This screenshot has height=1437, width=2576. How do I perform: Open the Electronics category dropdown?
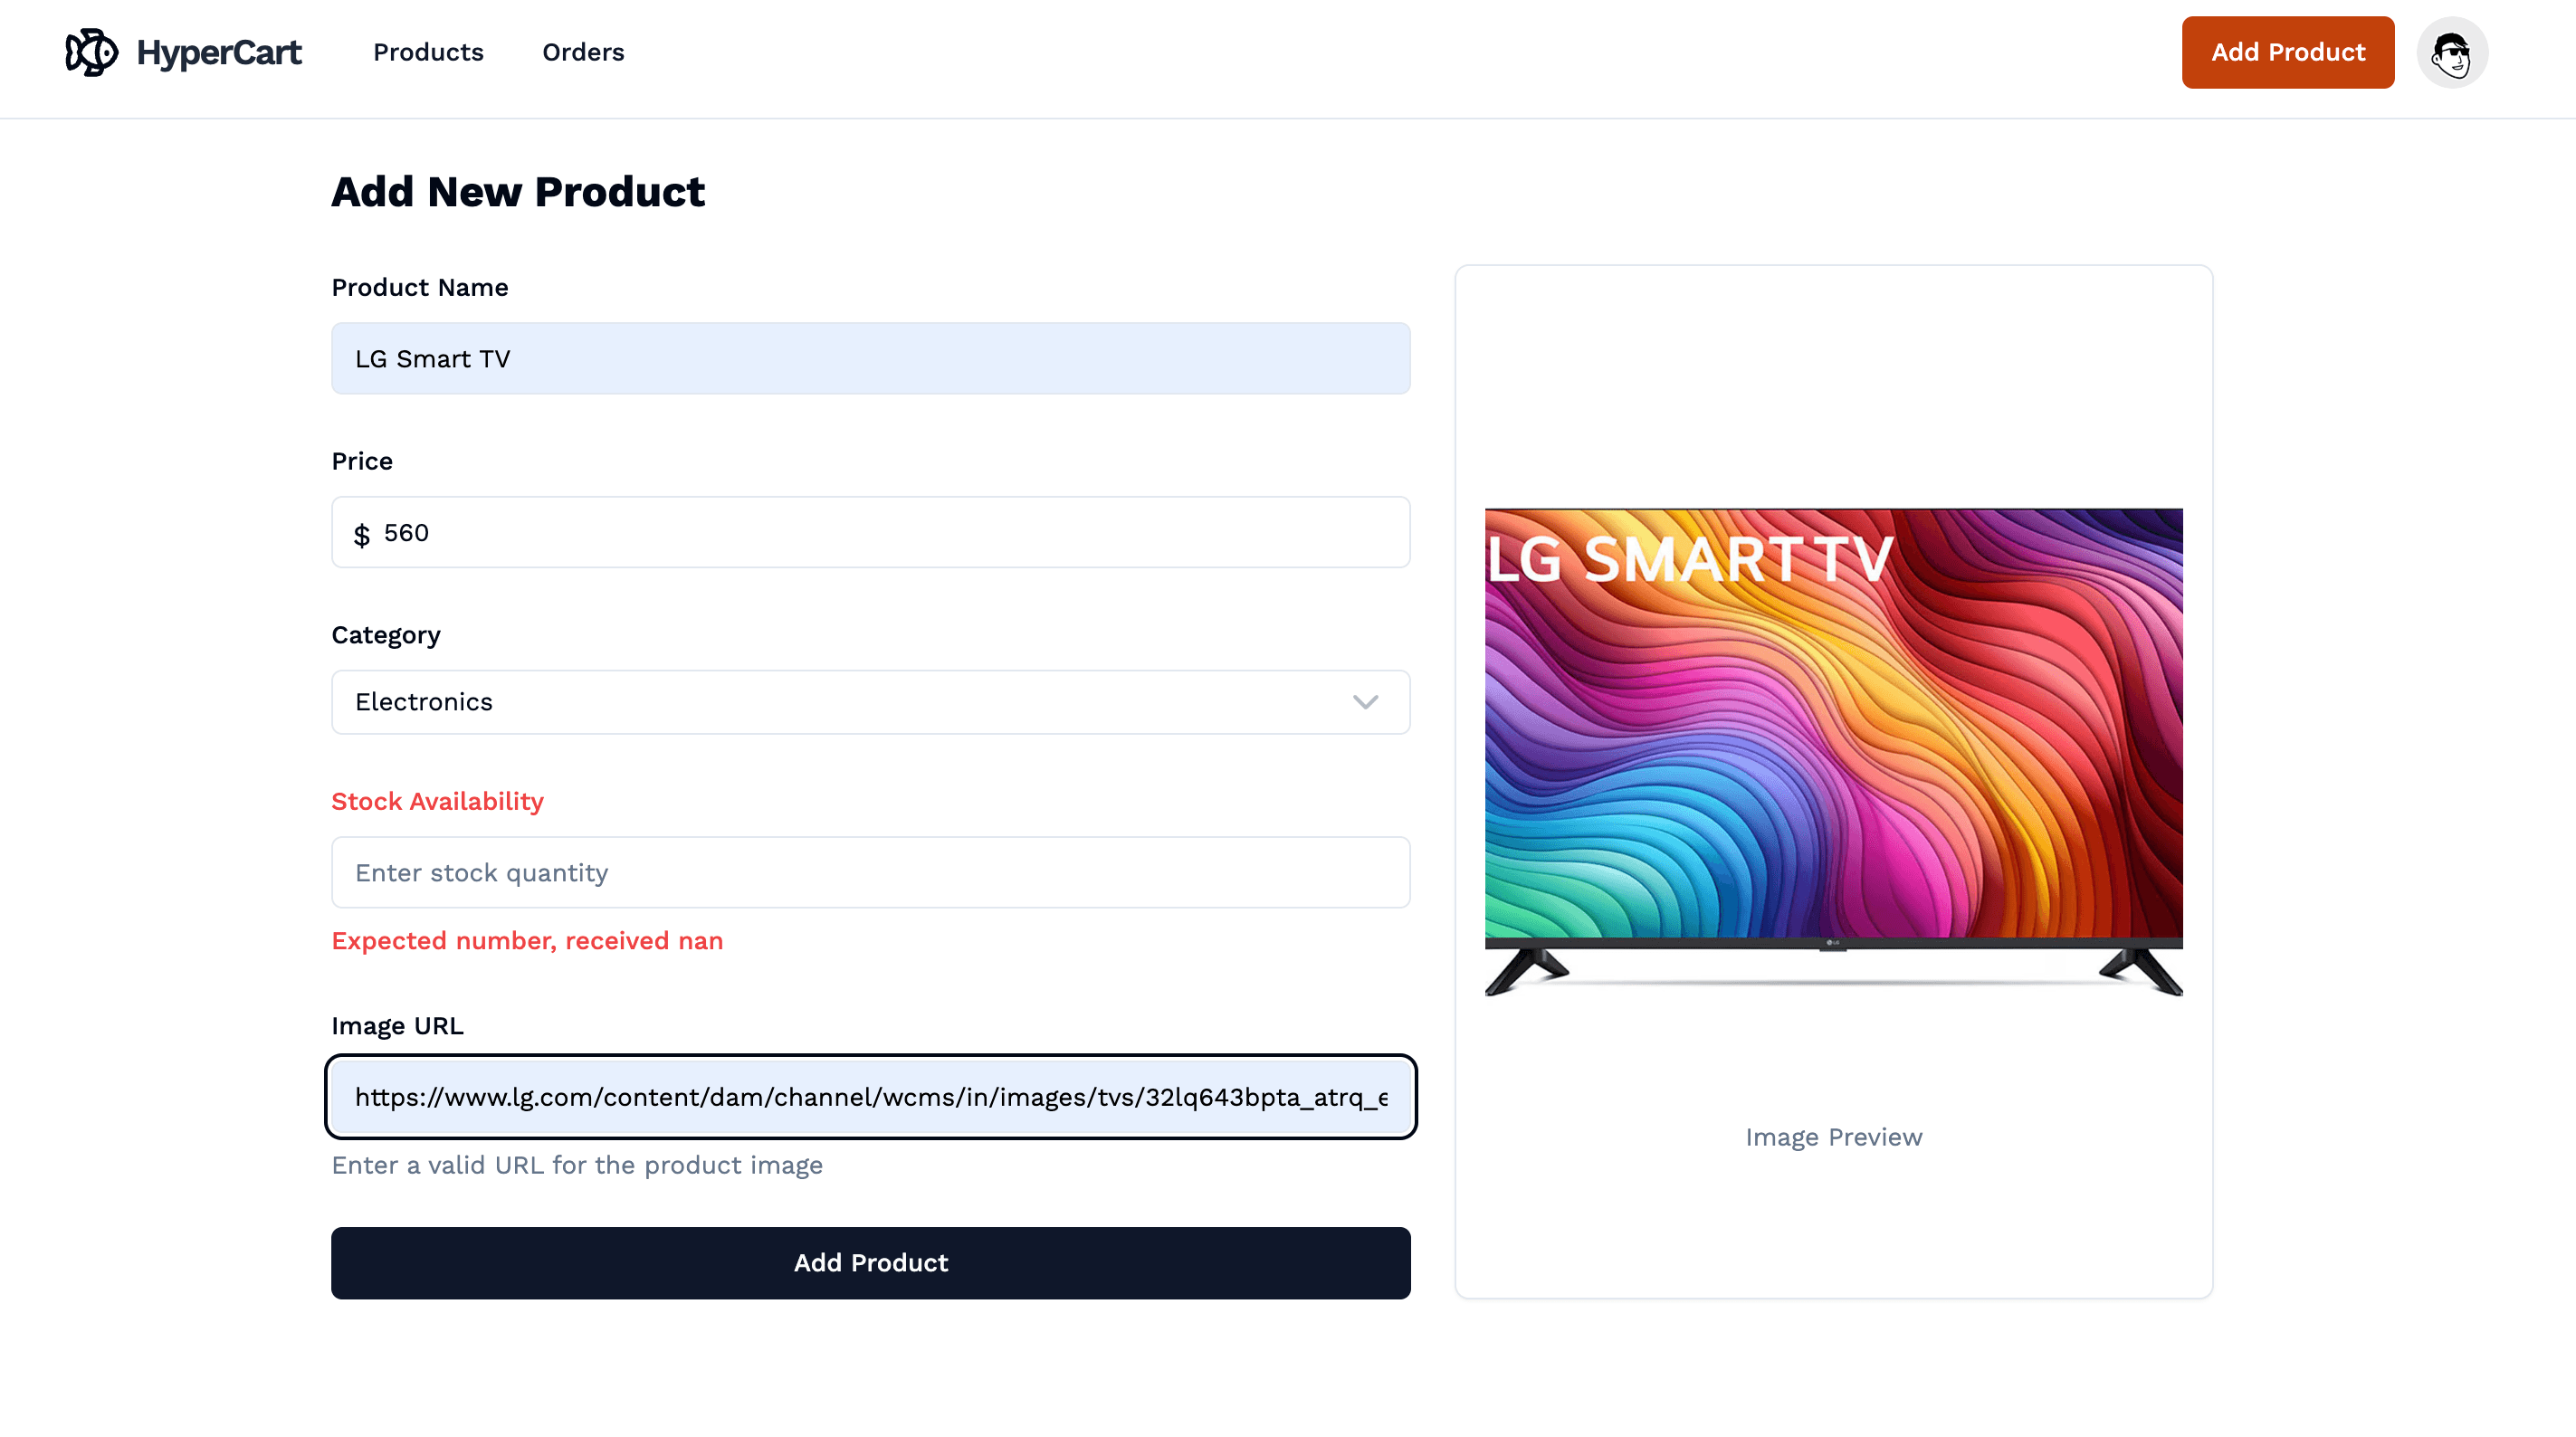[870, 702]
